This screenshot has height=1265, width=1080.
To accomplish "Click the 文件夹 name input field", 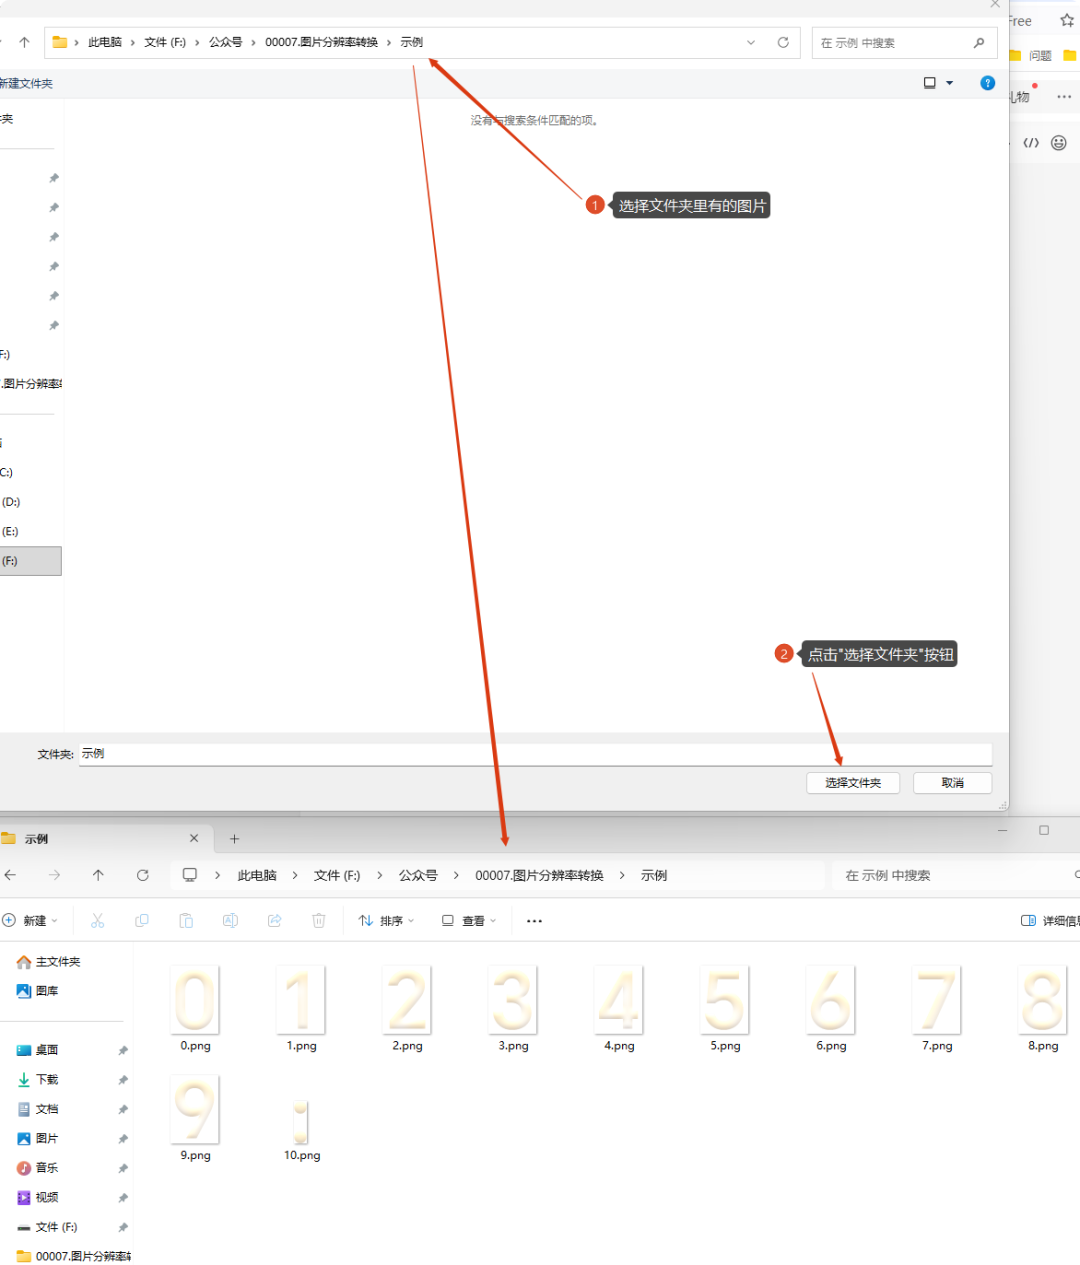I will (535, 754).
